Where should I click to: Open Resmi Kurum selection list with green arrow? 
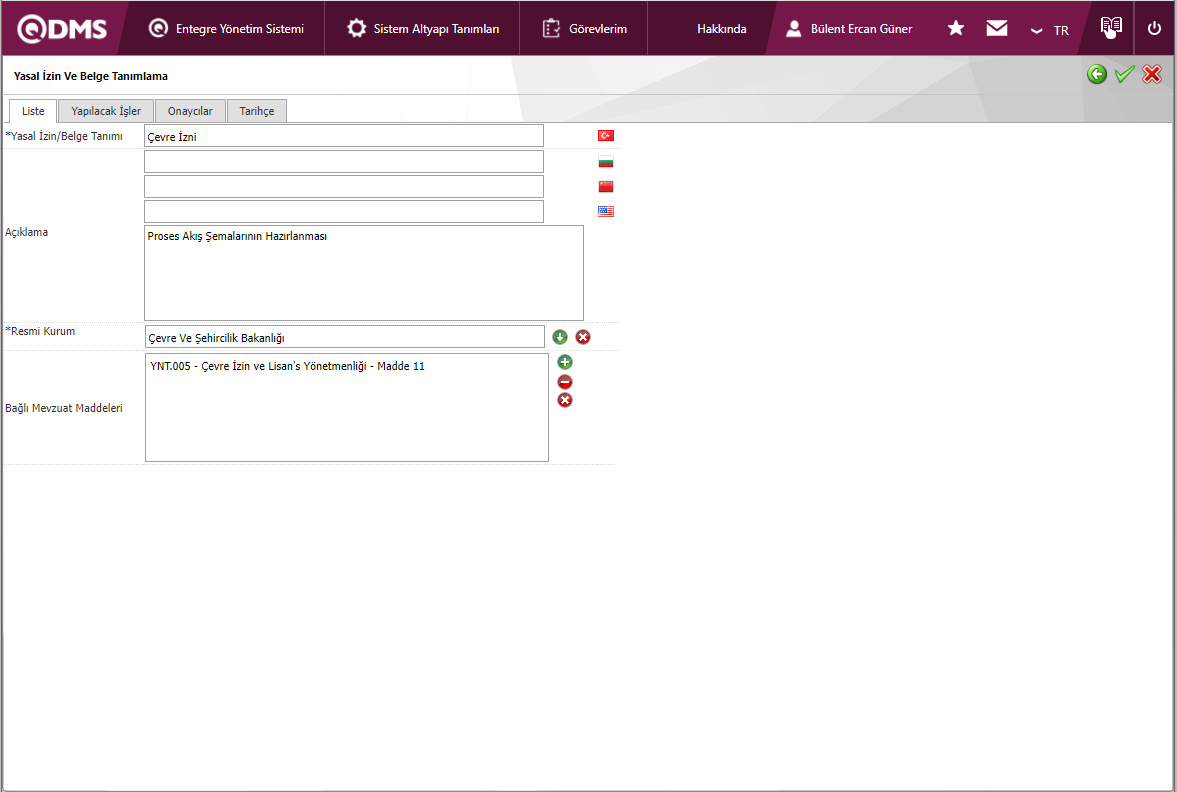coord(560,337)
